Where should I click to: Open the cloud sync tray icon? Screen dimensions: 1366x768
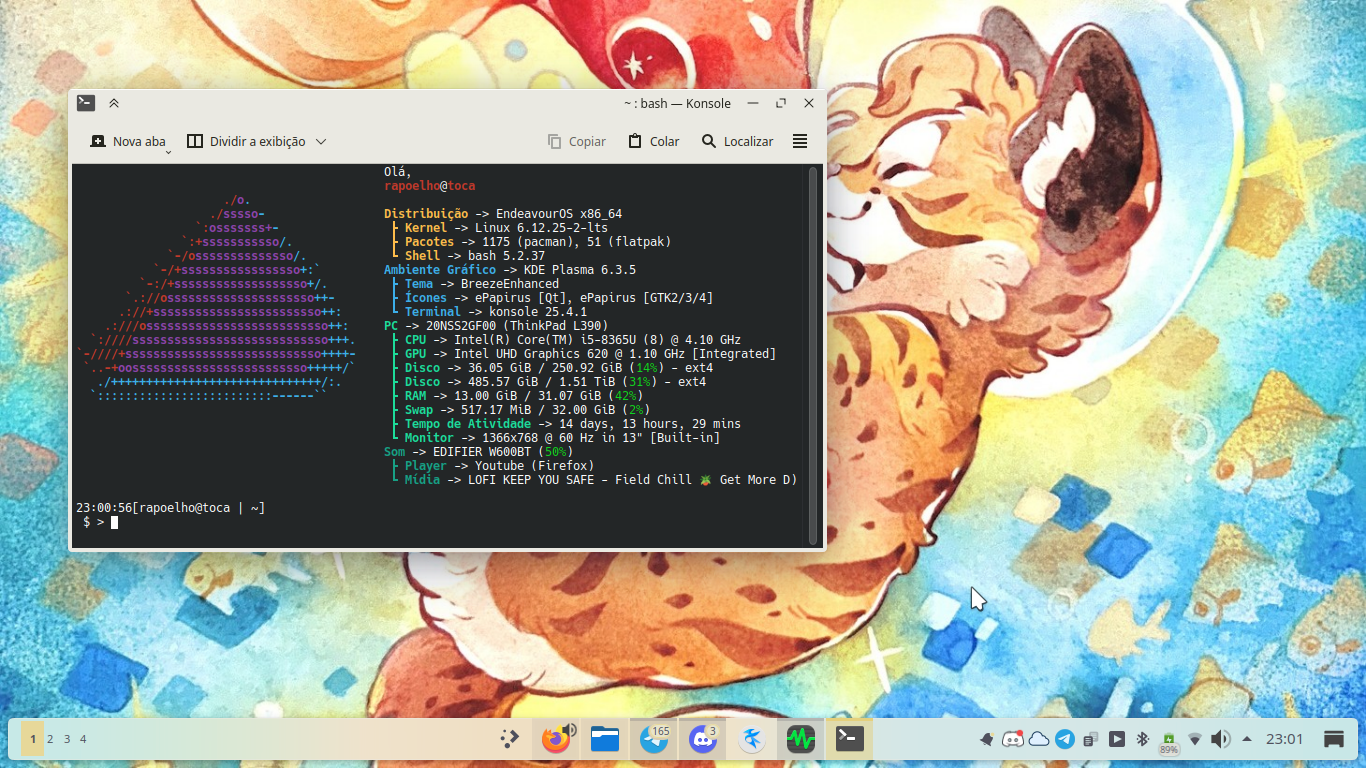pos(1039,739)
